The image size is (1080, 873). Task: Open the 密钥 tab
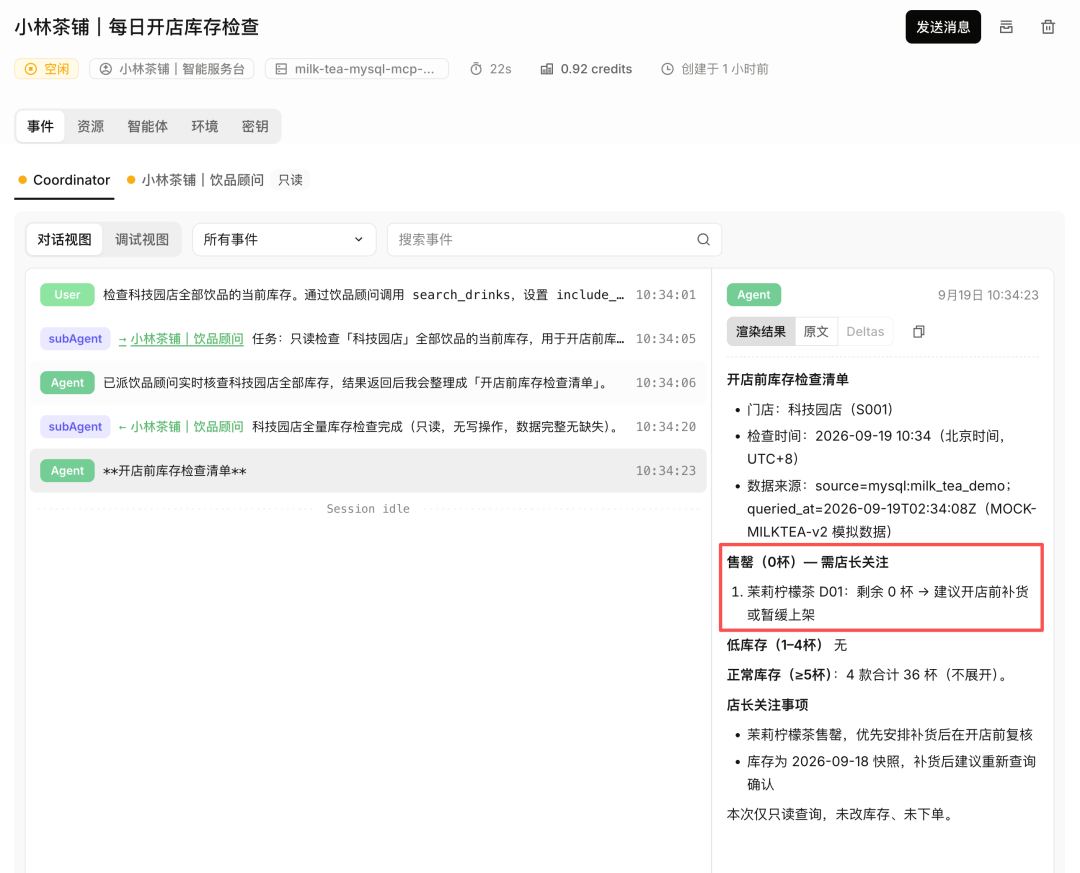[255, 126]
